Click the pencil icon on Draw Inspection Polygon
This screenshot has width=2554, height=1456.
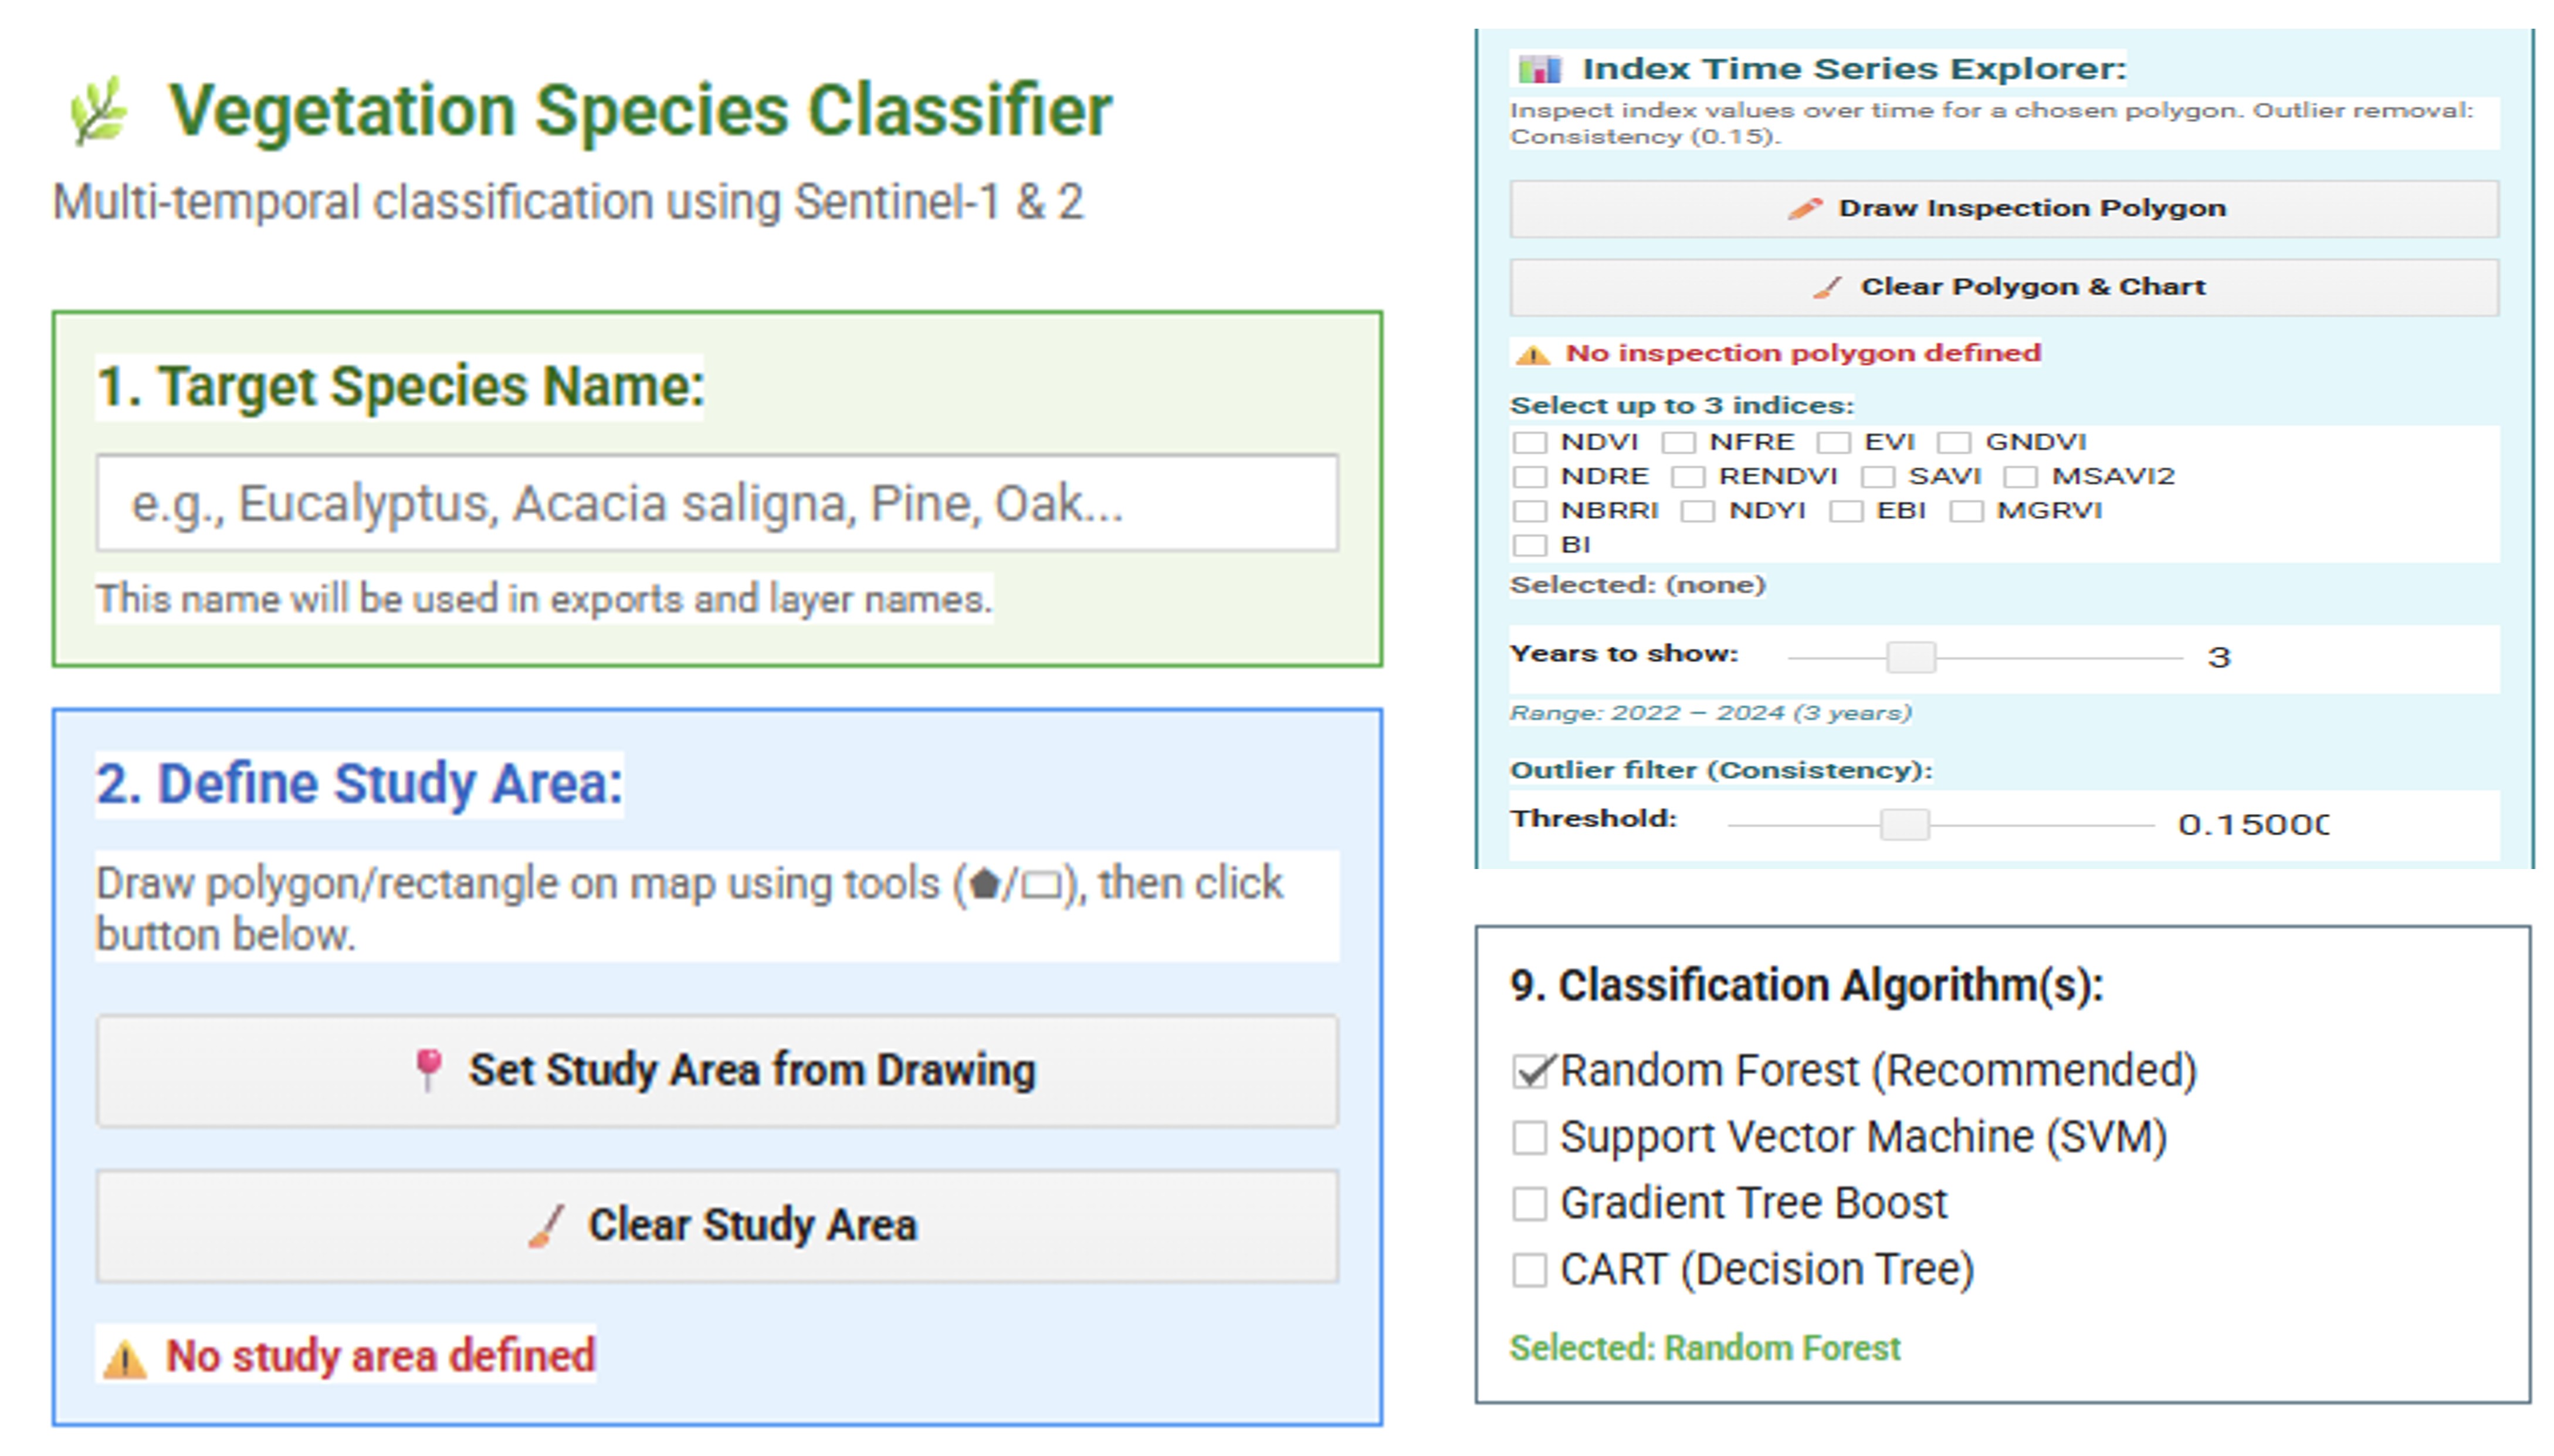[x=1805, y=208]
